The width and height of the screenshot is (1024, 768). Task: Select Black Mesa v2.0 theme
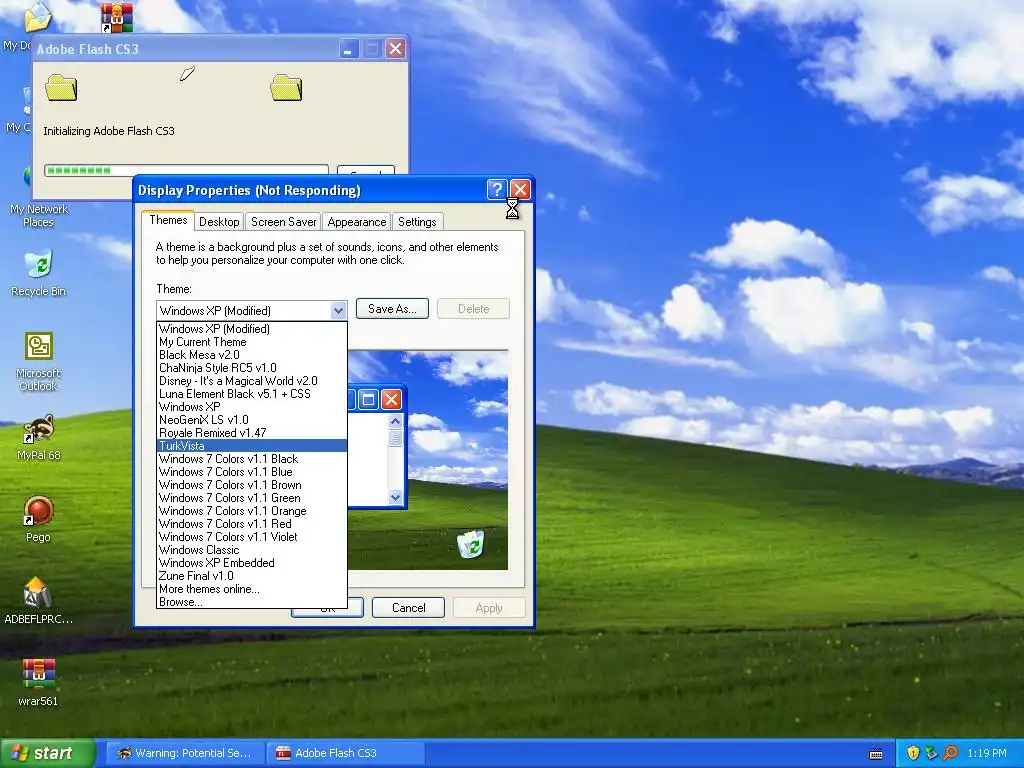coord(251,355)
